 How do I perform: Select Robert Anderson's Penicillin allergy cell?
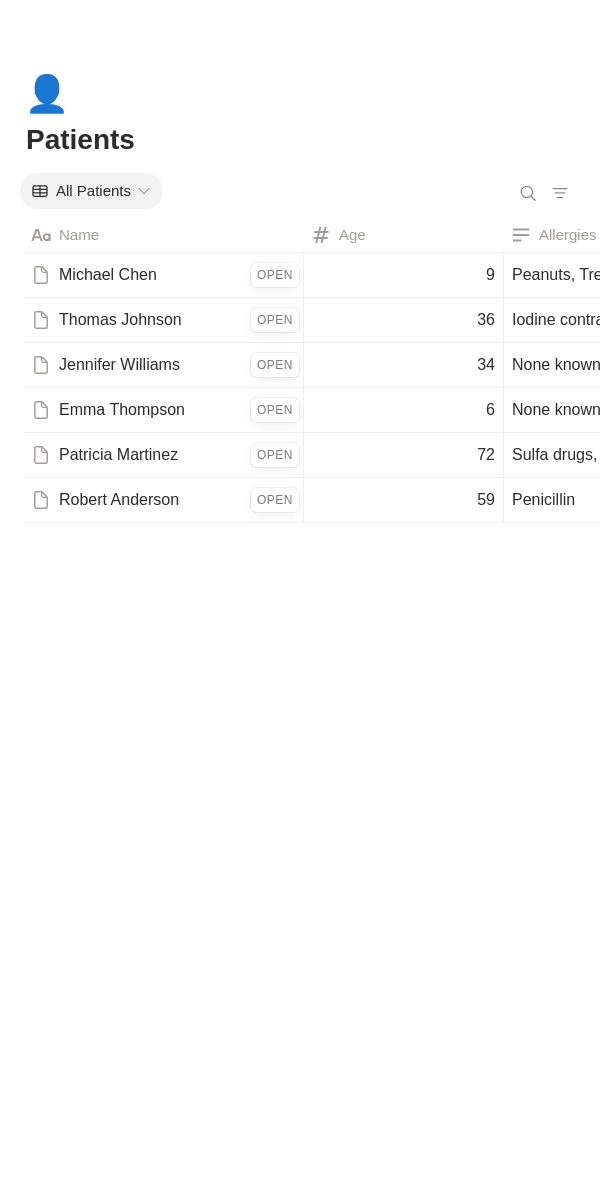(x=552, y=500)
